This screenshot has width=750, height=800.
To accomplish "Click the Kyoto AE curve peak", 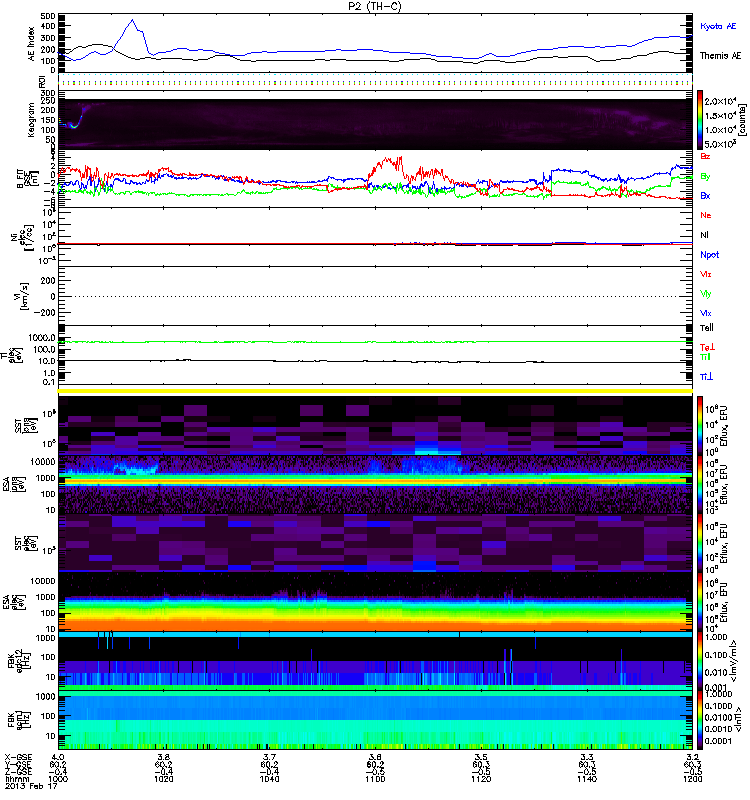I will (133, 20).
